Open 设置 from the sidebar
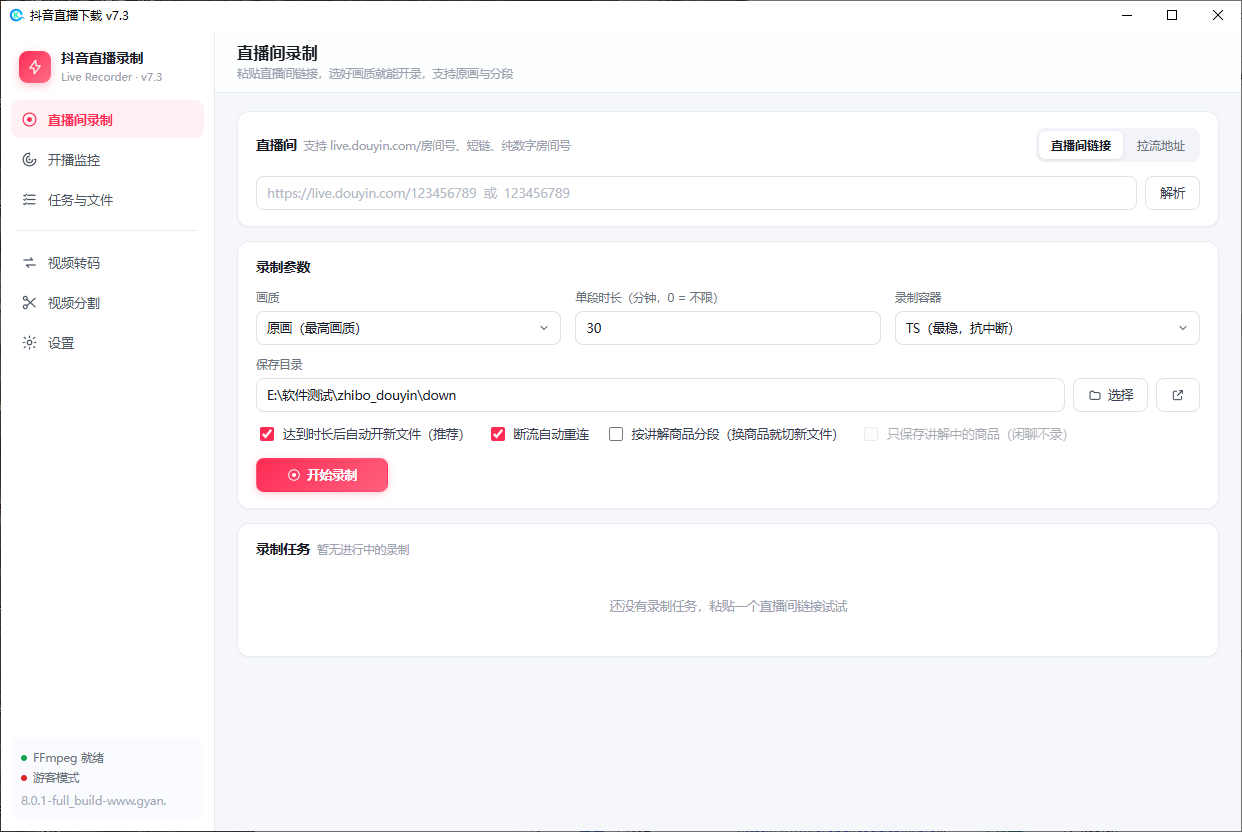The height and width of the screenshot is (832, 1242). click(x=107, y=343)
